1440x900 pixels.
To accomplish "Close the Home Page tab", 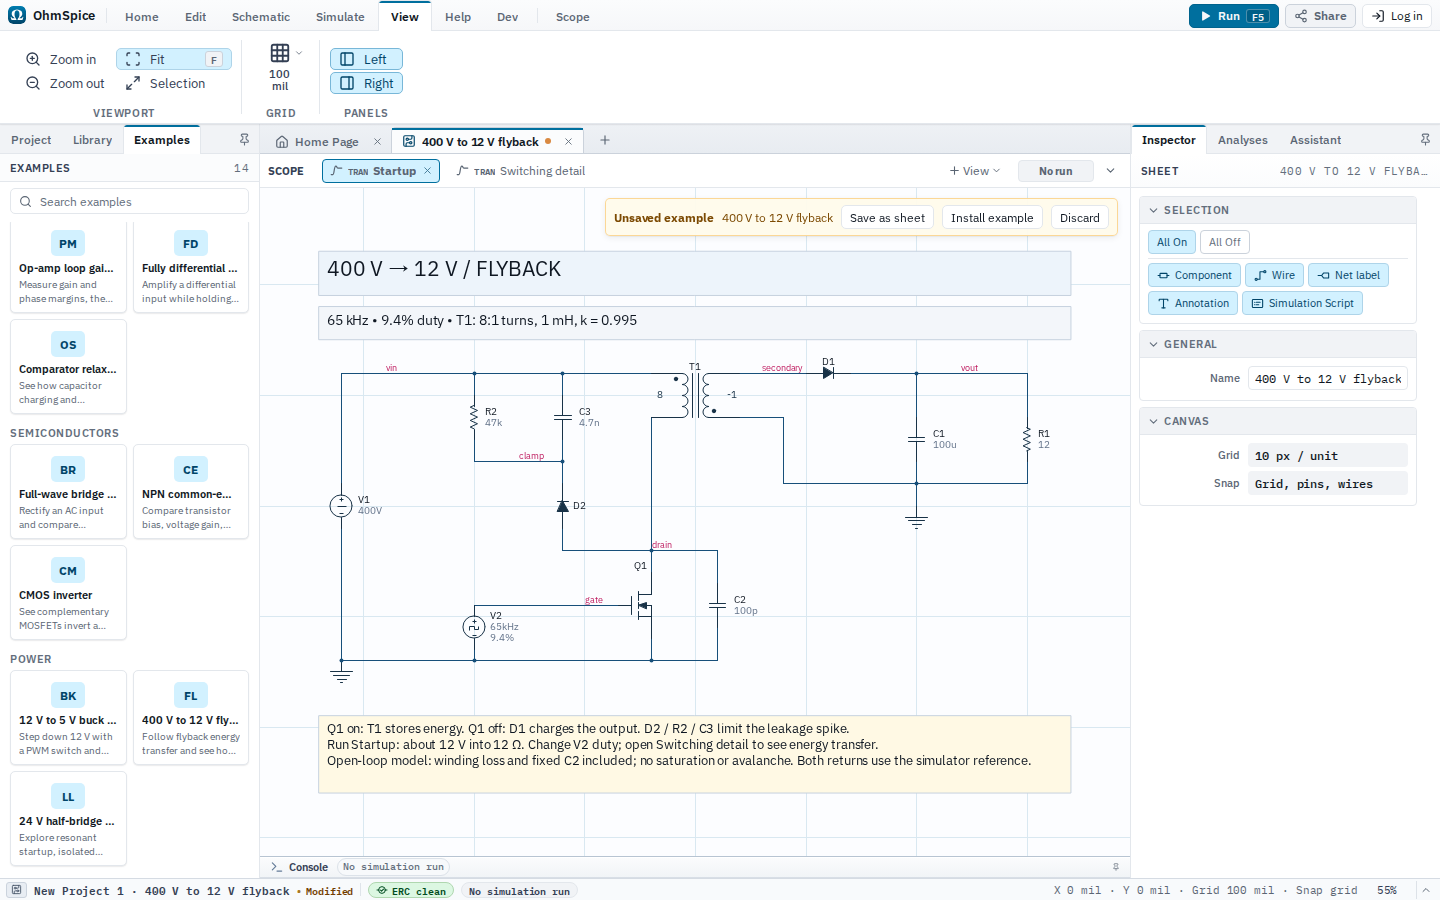I will (x=377, y=142).
